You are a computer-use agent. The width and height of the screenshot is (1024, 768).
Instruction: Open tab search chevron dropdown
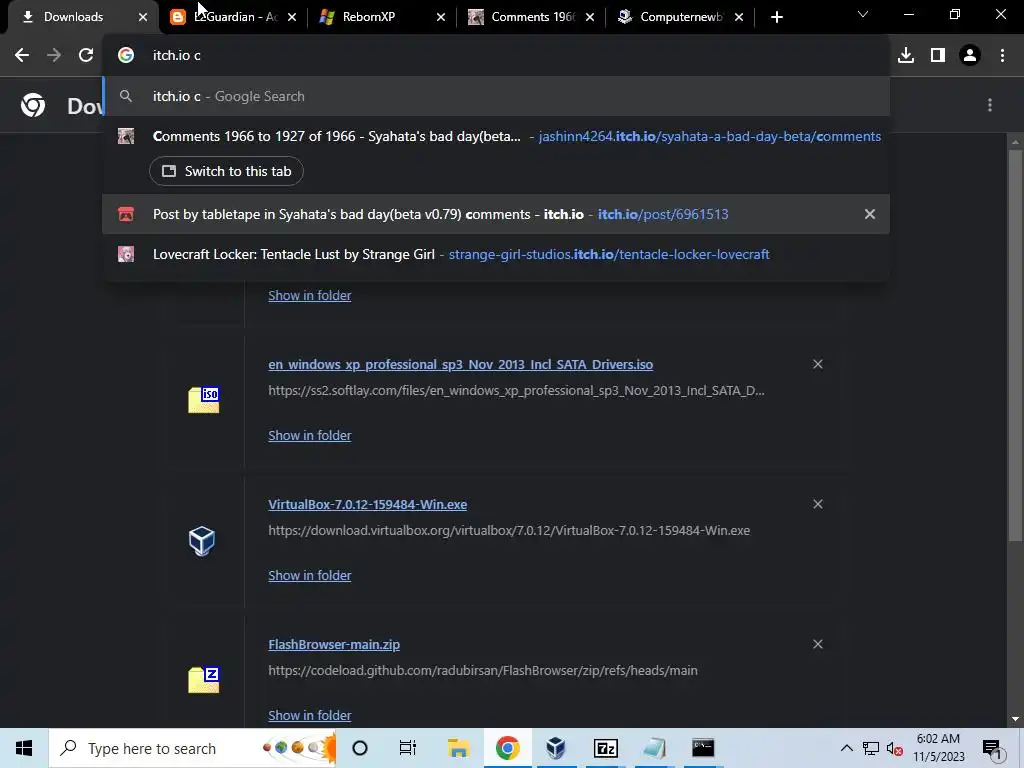click(x=863, y=14)
